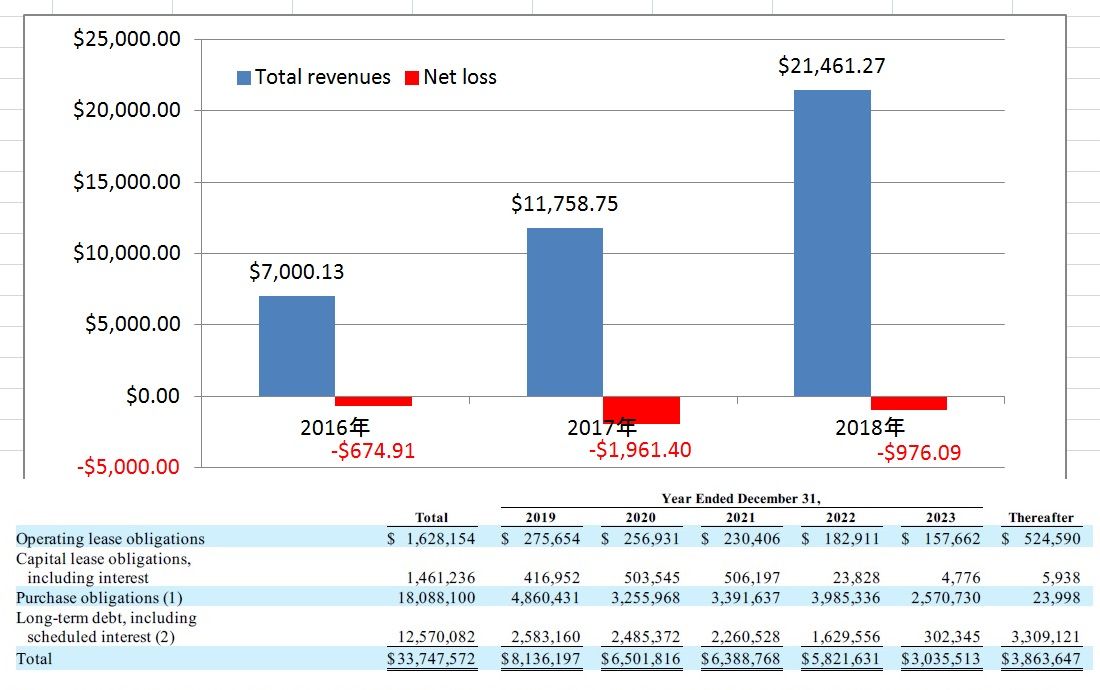Click the Operating lease obligations row label
The image size is (1100, 690).
point(110,538)
